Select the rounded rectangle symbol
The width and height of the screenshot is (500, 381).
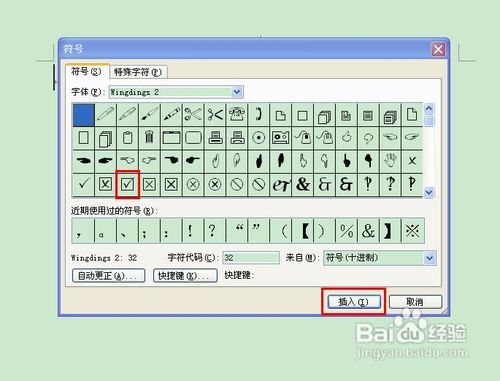(x=193, y=137)
